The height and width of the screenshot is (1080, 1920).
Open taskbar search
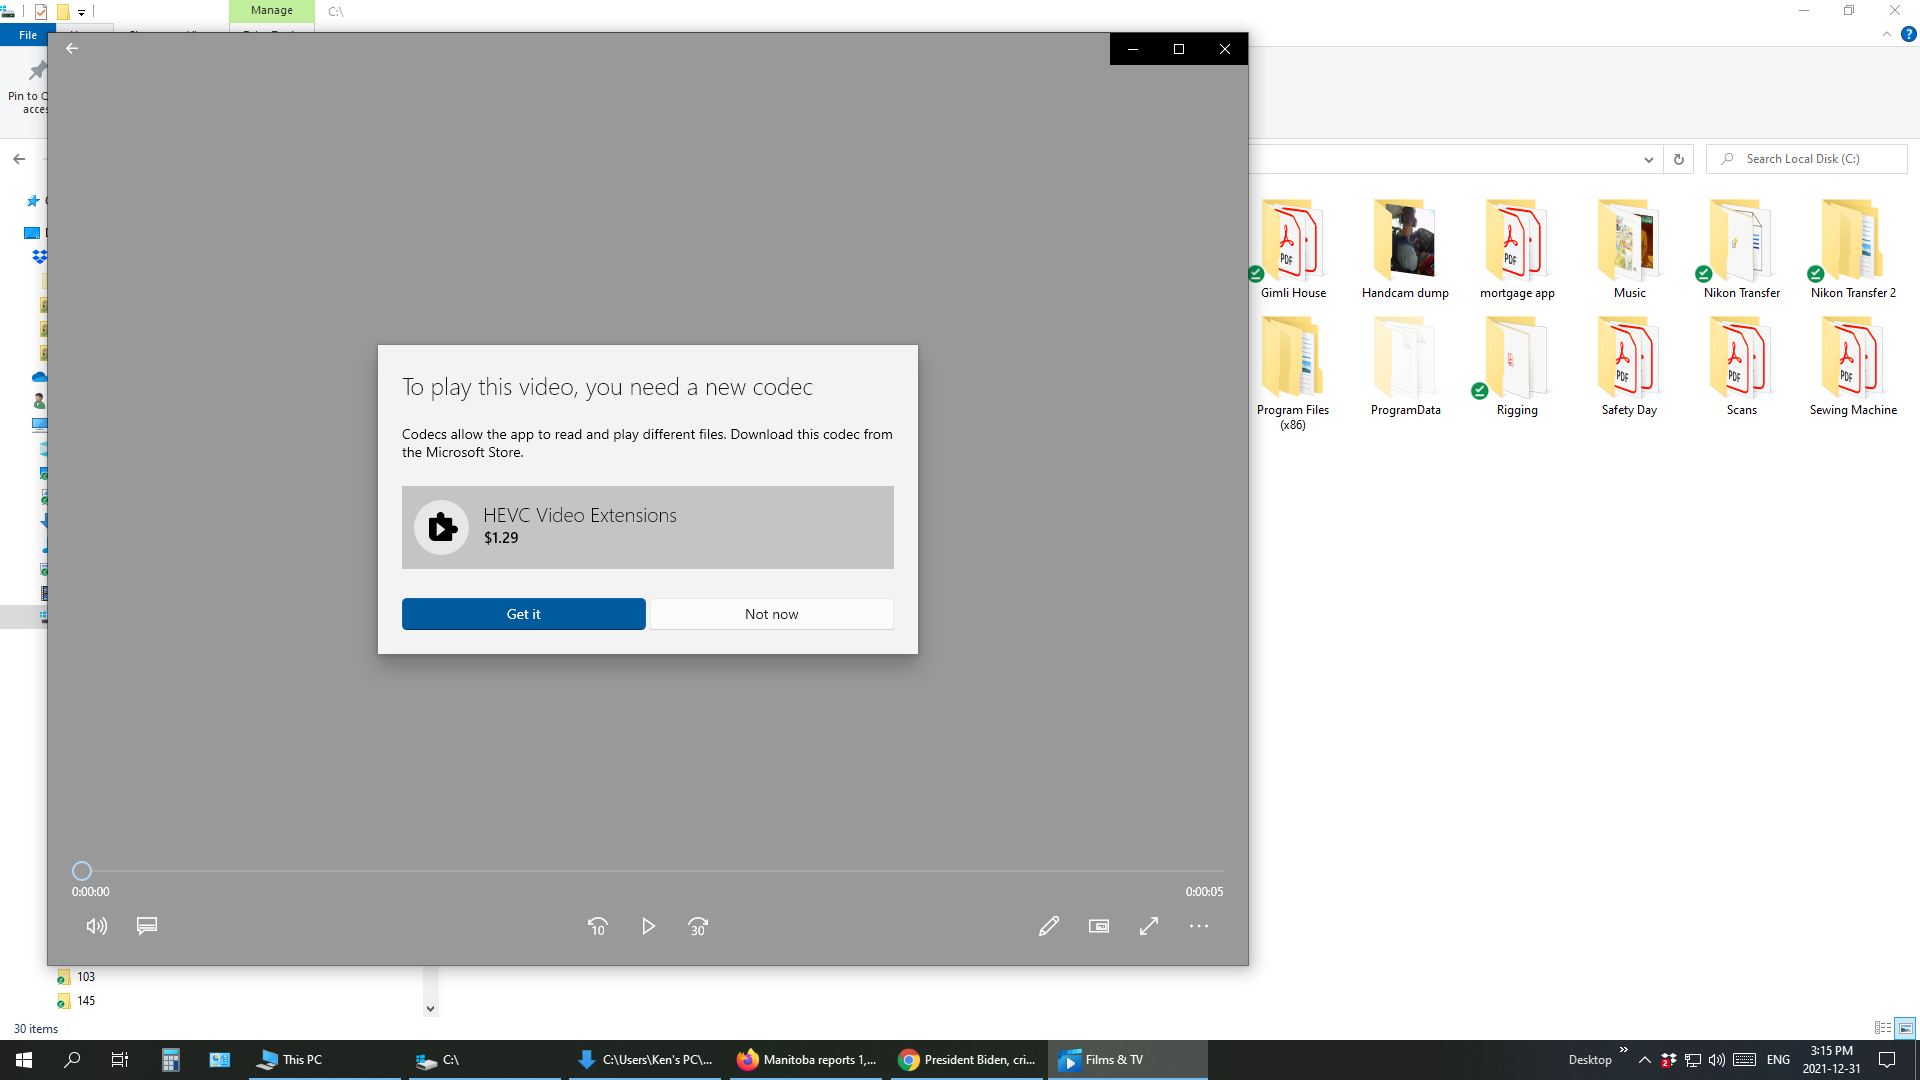click(x=72, y=1060)
